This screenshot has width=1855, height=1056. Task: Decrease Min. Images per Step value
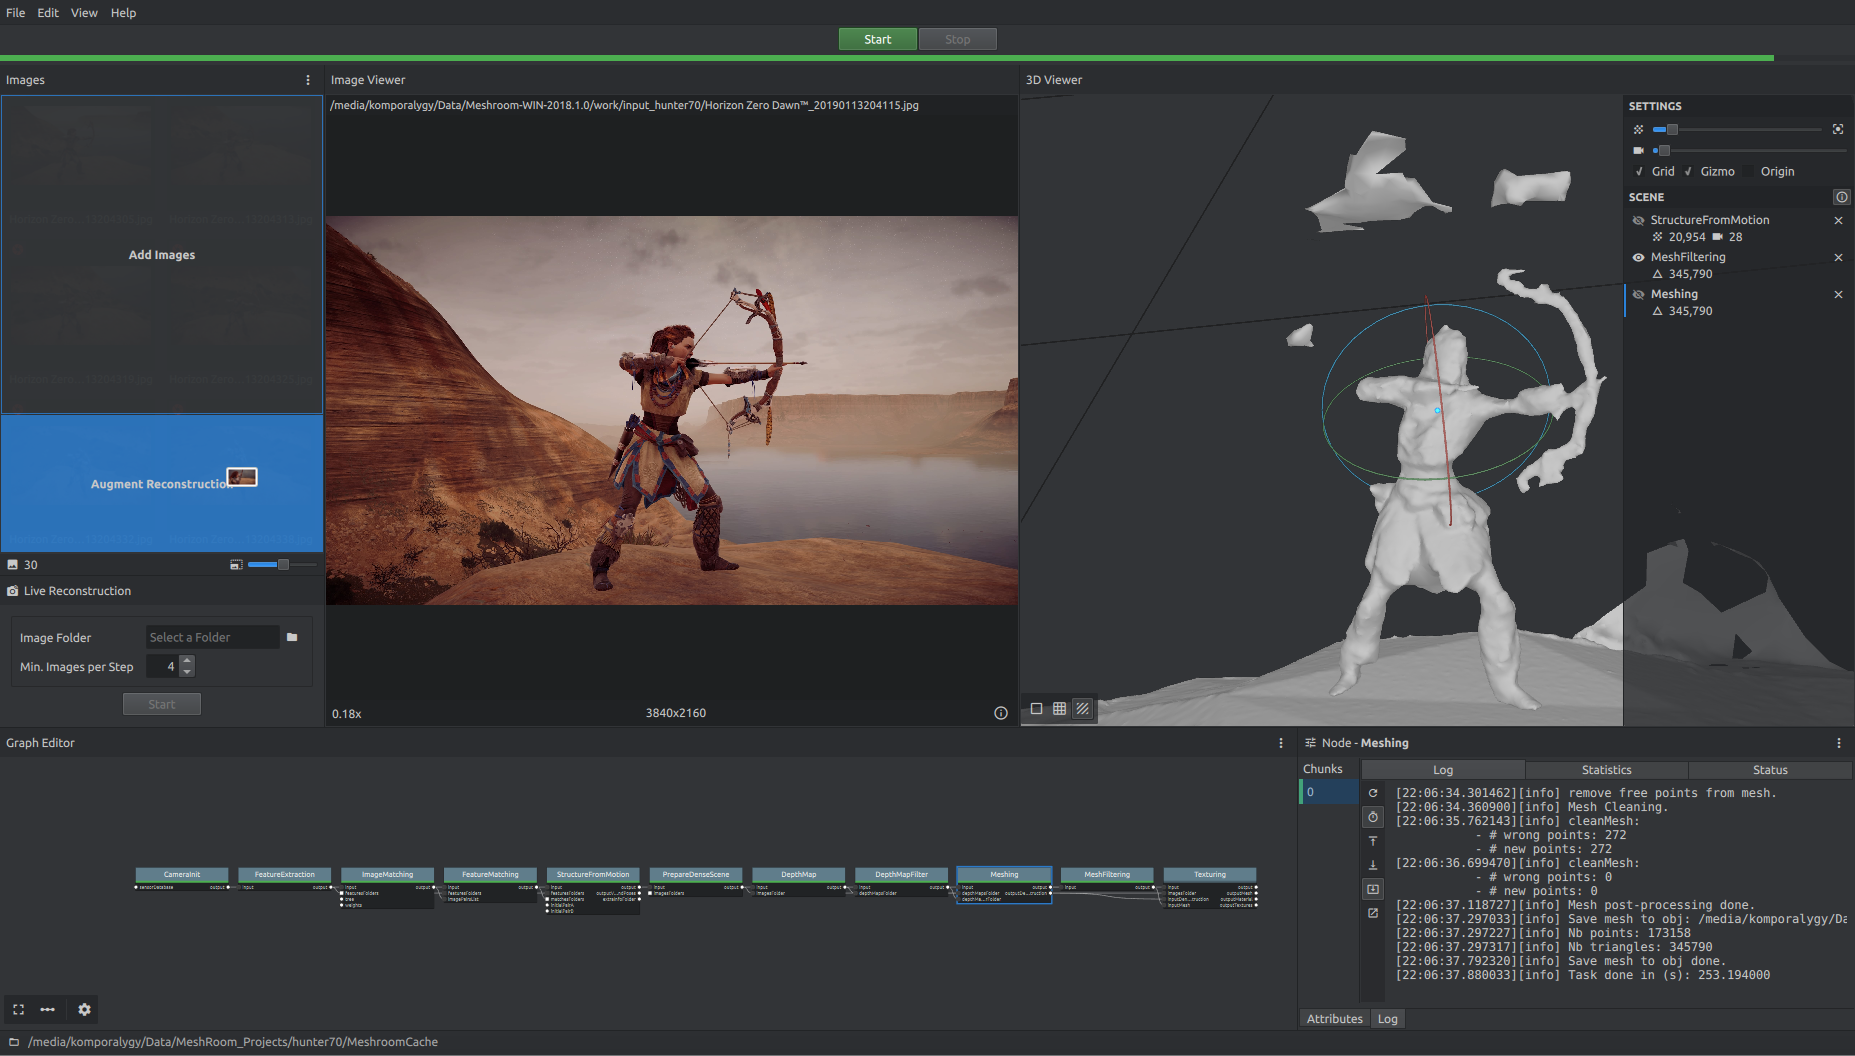[x=187, y=672]
